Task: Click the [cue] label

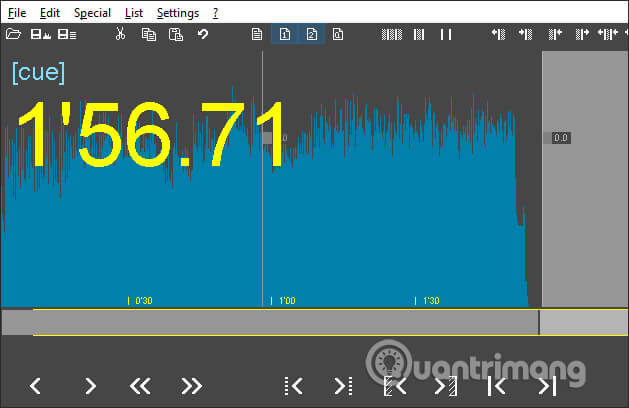Action: coord(39,72)
